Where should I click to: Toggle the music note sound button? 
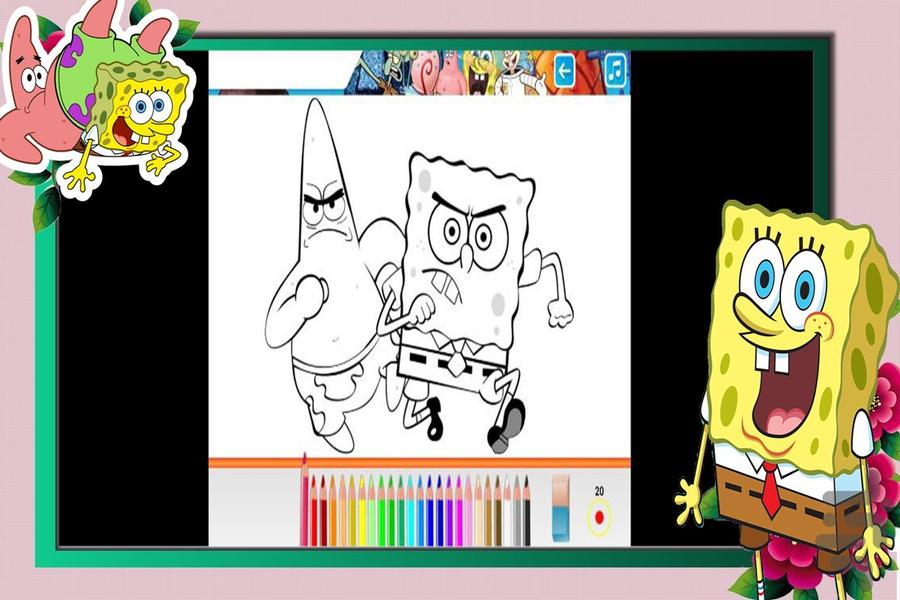616,71
